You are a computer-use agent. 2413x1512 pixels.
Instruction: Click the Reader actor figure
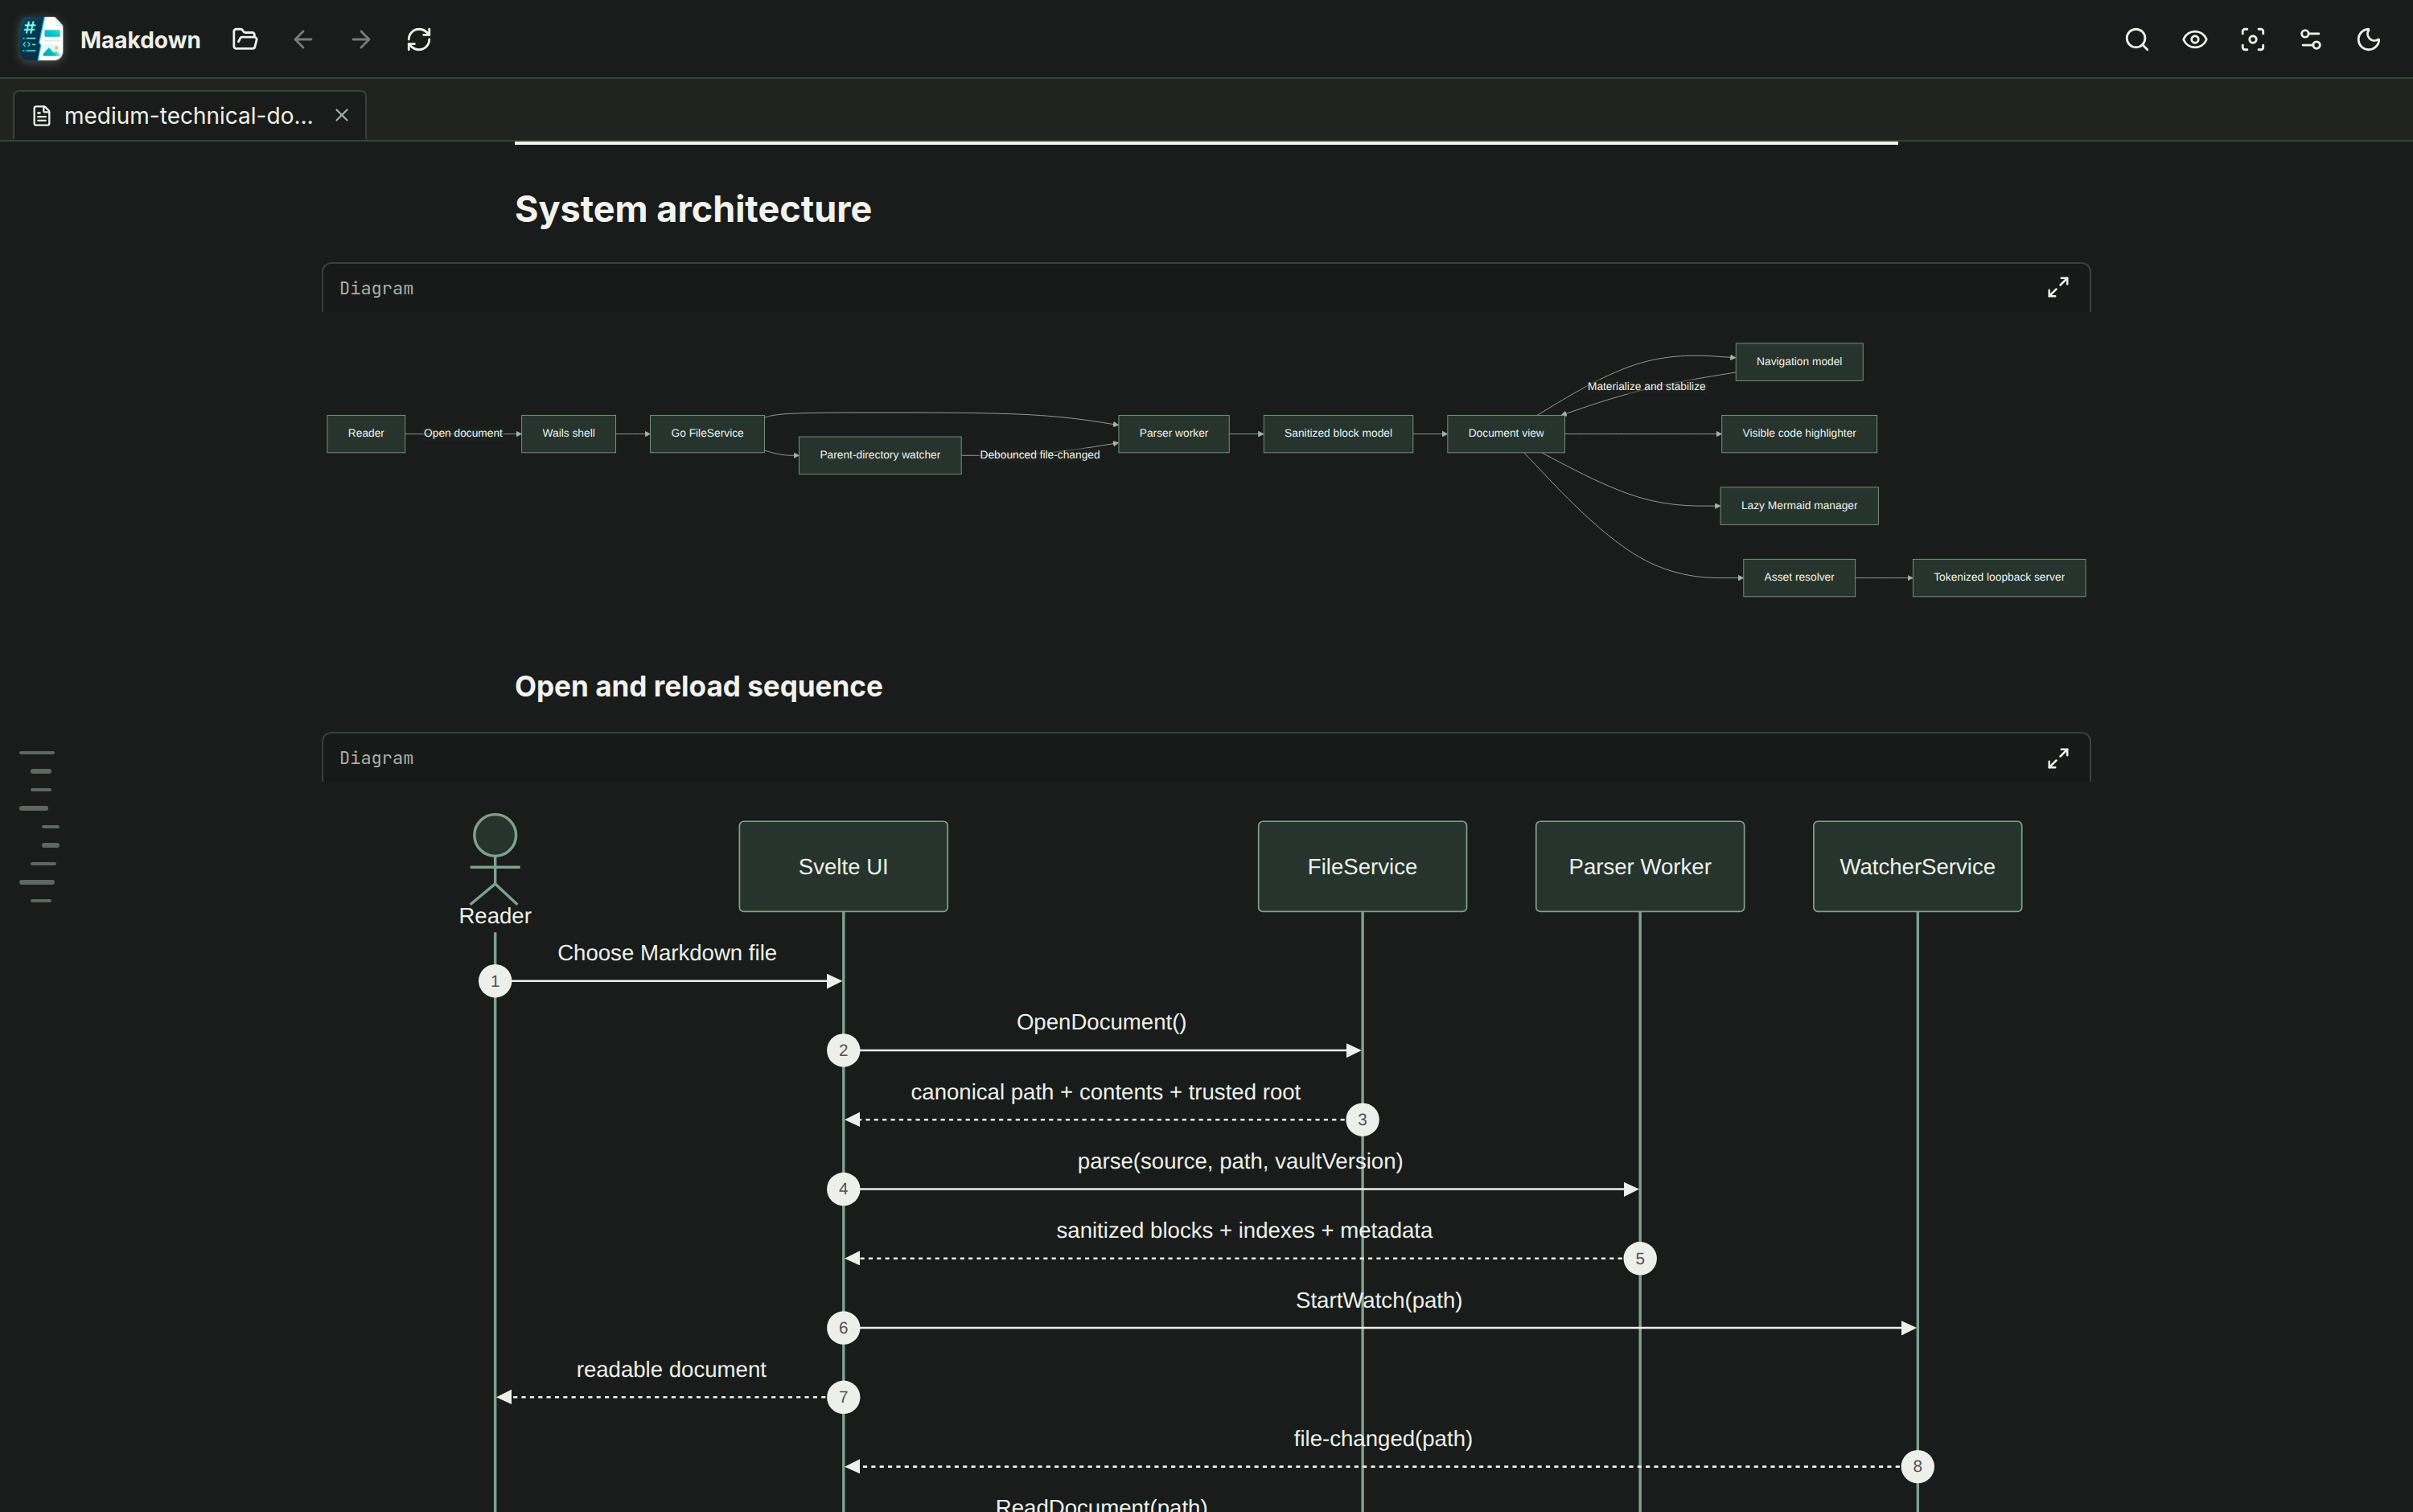point(495,870)
